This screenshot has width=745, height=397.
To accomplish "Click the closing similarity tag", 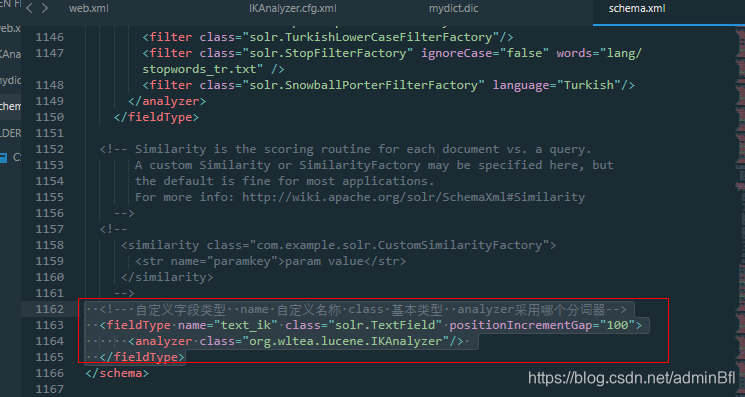I will (x=167, y=277).
